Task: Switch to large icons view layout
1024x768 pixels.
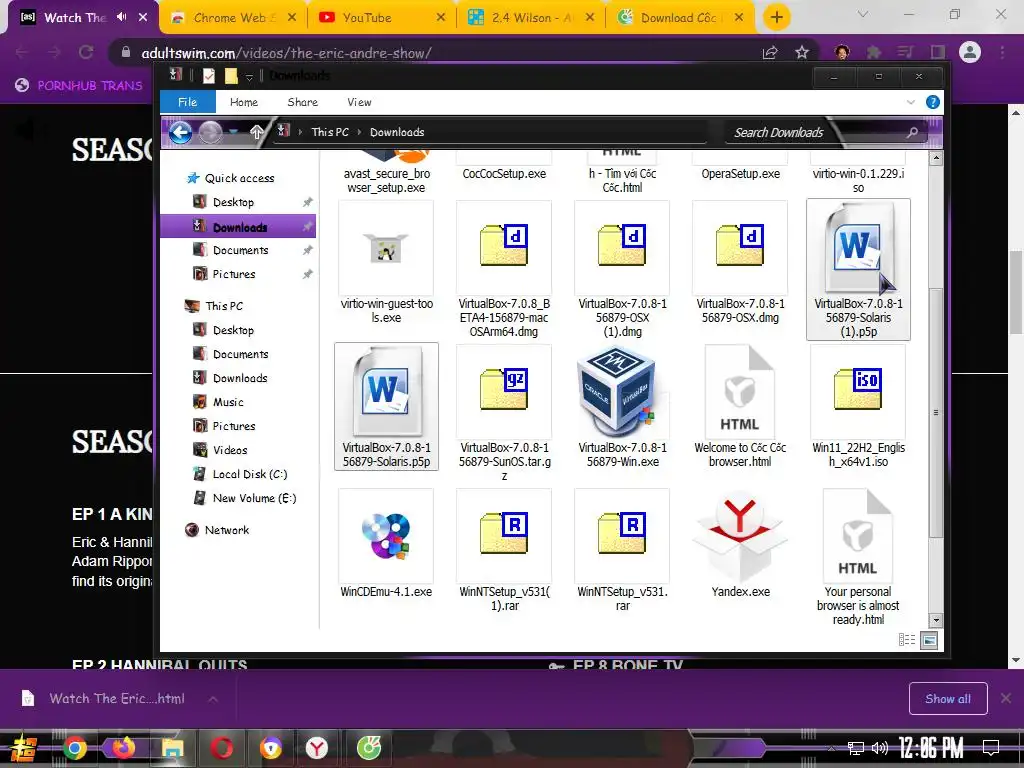Action: (929, 640)
